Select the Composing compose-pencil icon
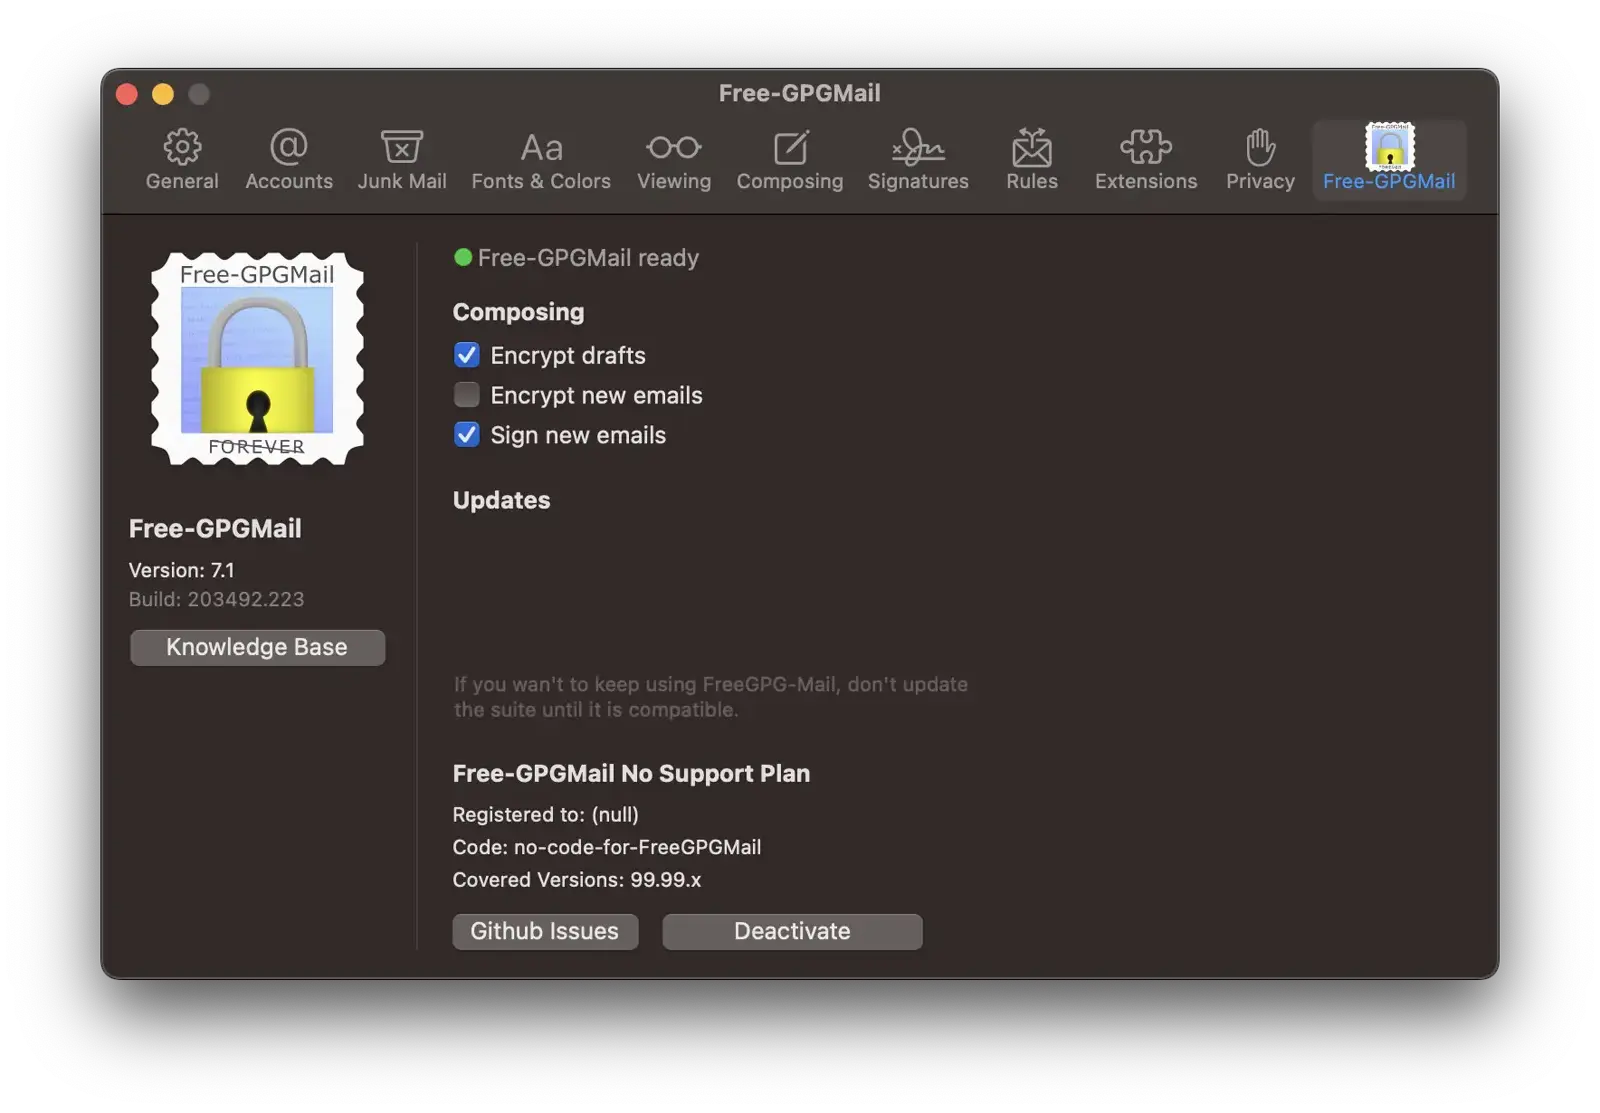This screenshot has height=1113, width=1600. click(790, 158)
